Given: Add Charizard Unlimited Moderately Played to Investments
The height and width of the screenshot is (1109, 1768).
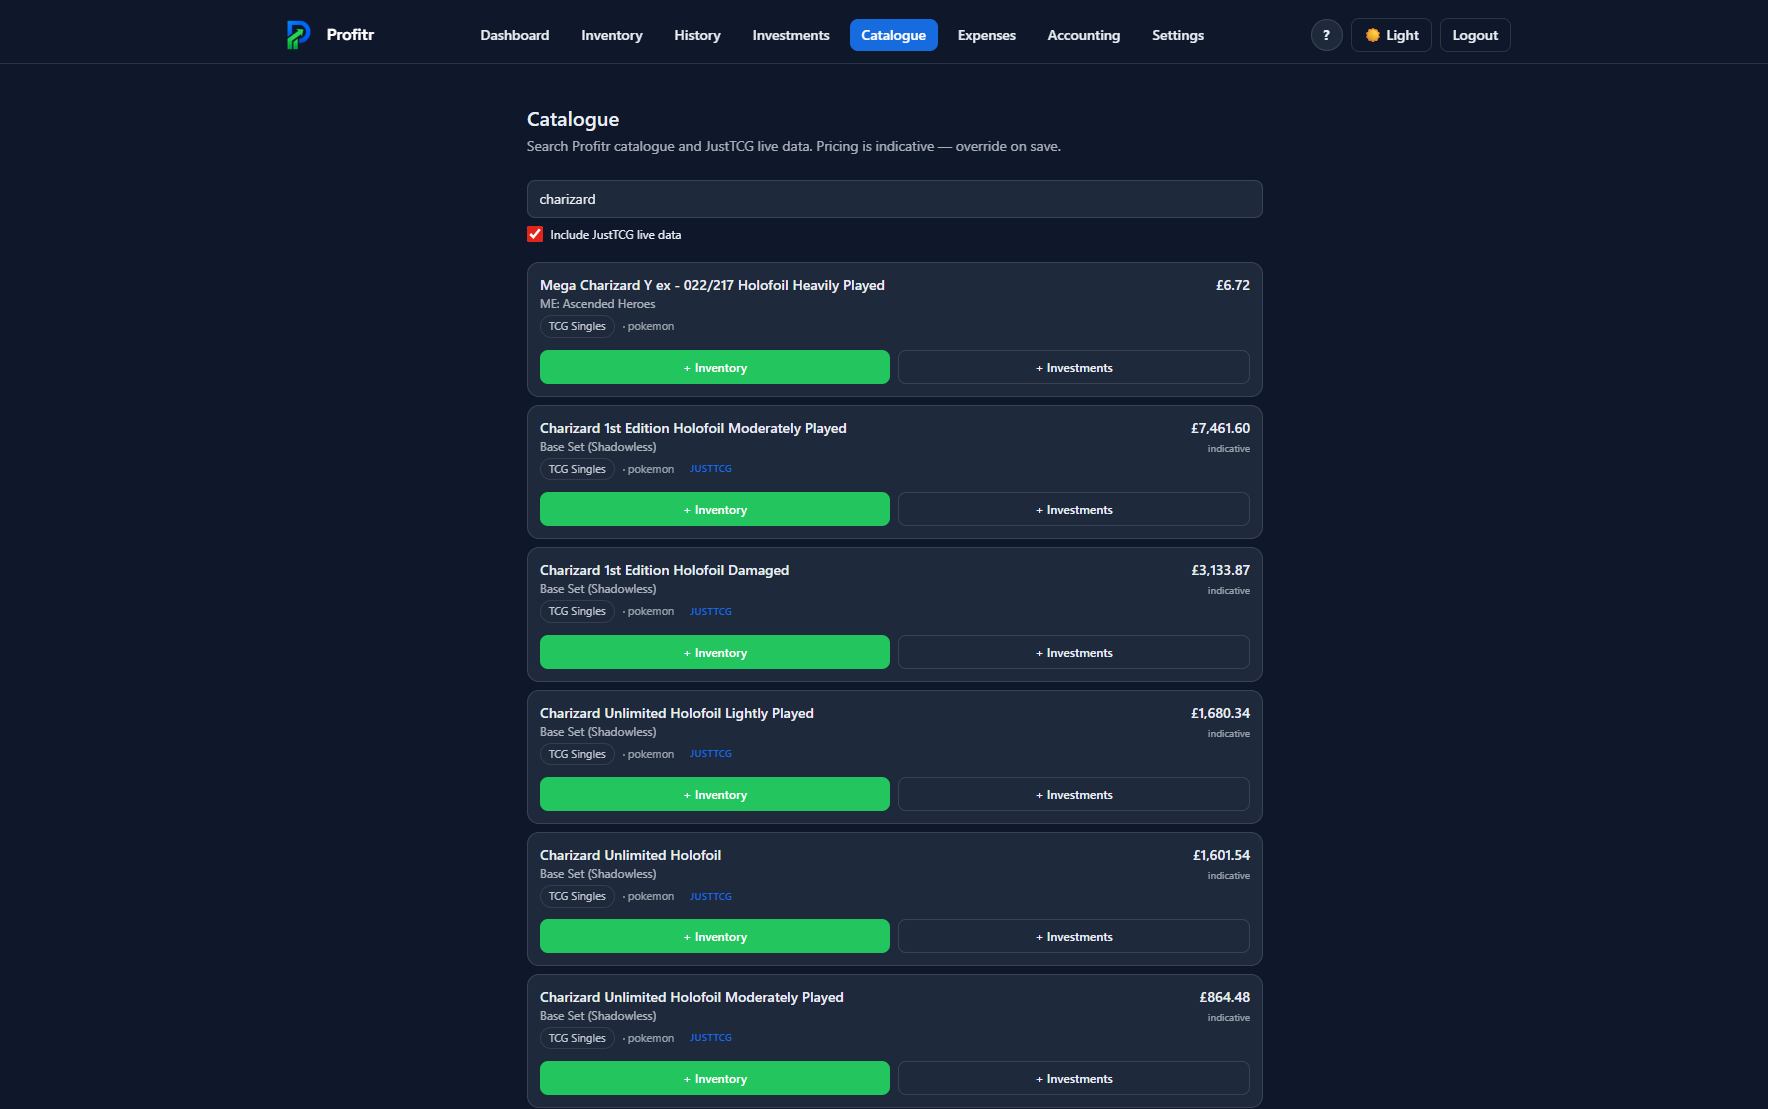Looking at the screenshot, I should (x=1074, y=1078).
